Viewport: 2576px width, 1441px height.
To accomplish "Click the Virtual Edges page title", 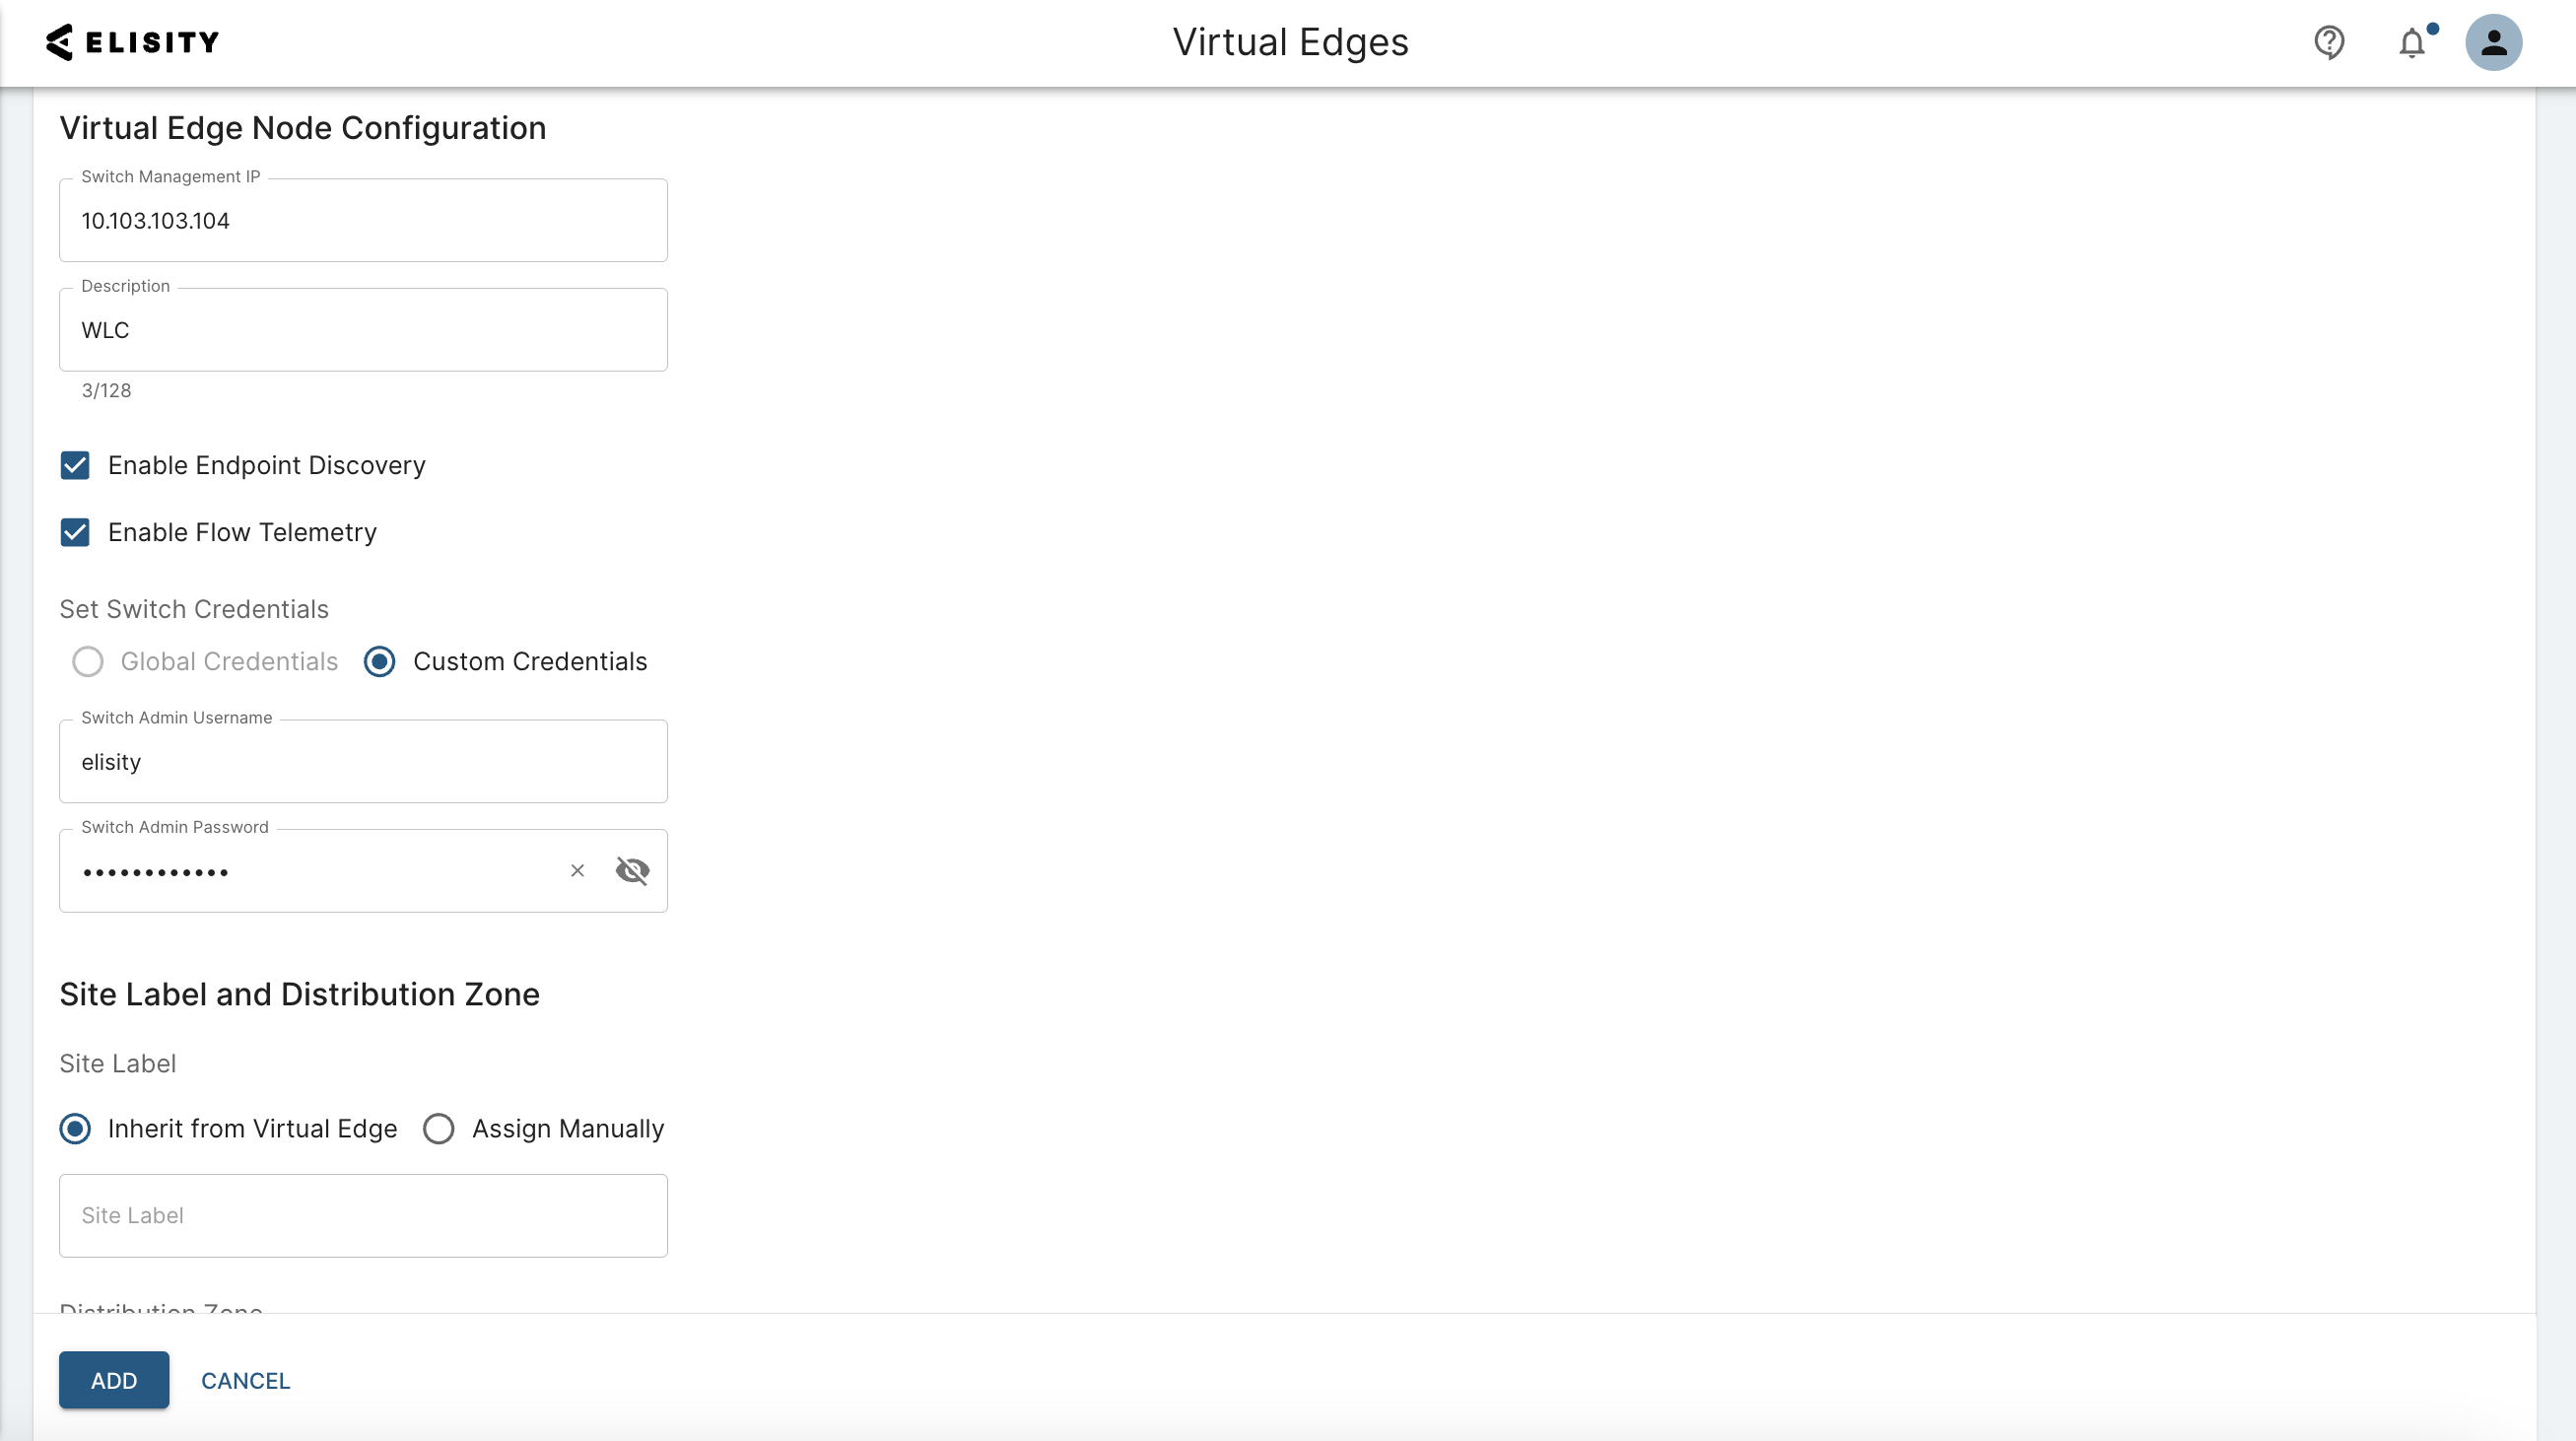I will click(1290, 42).
